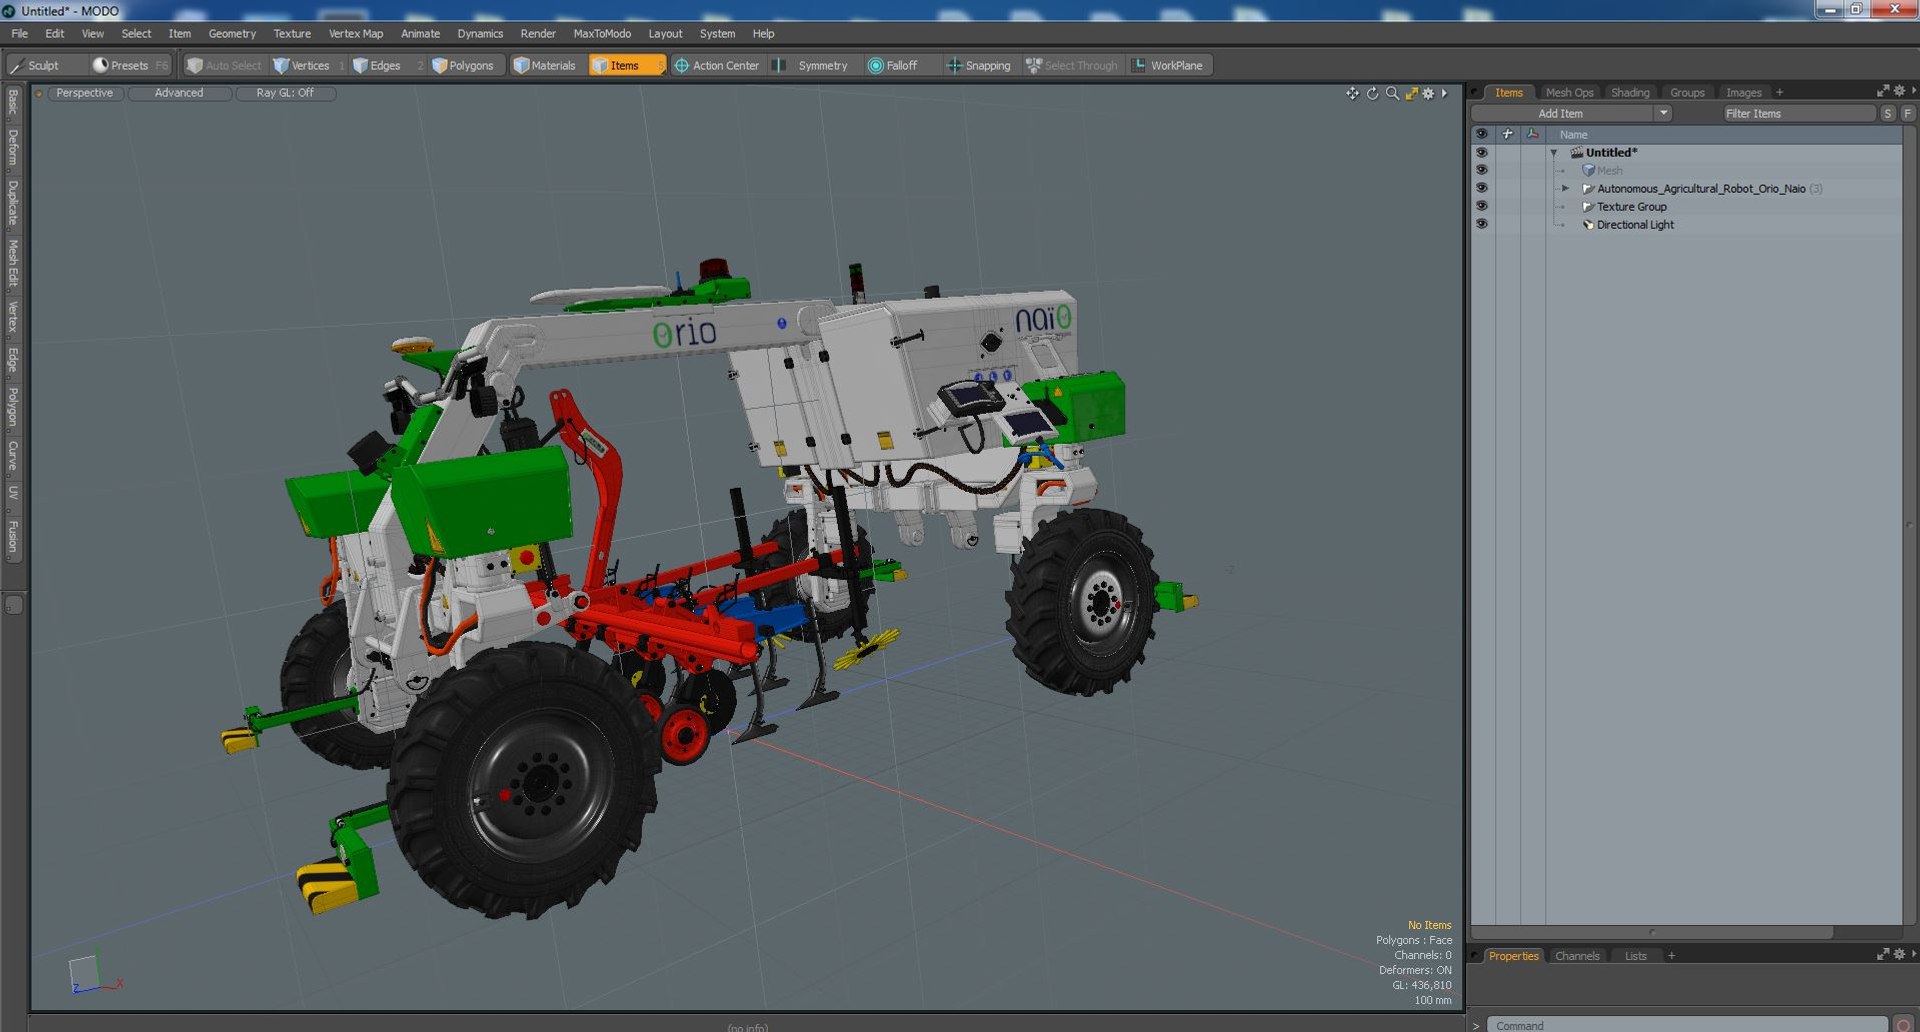Screen dimensions: 1920x1032
Task: Collapse the Untitled scene tree
Action: [x=1554, y=153]
